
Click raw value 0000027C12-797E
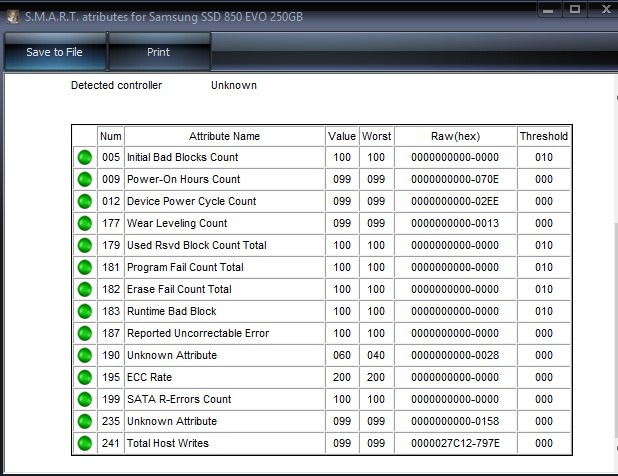click(455, 443)
